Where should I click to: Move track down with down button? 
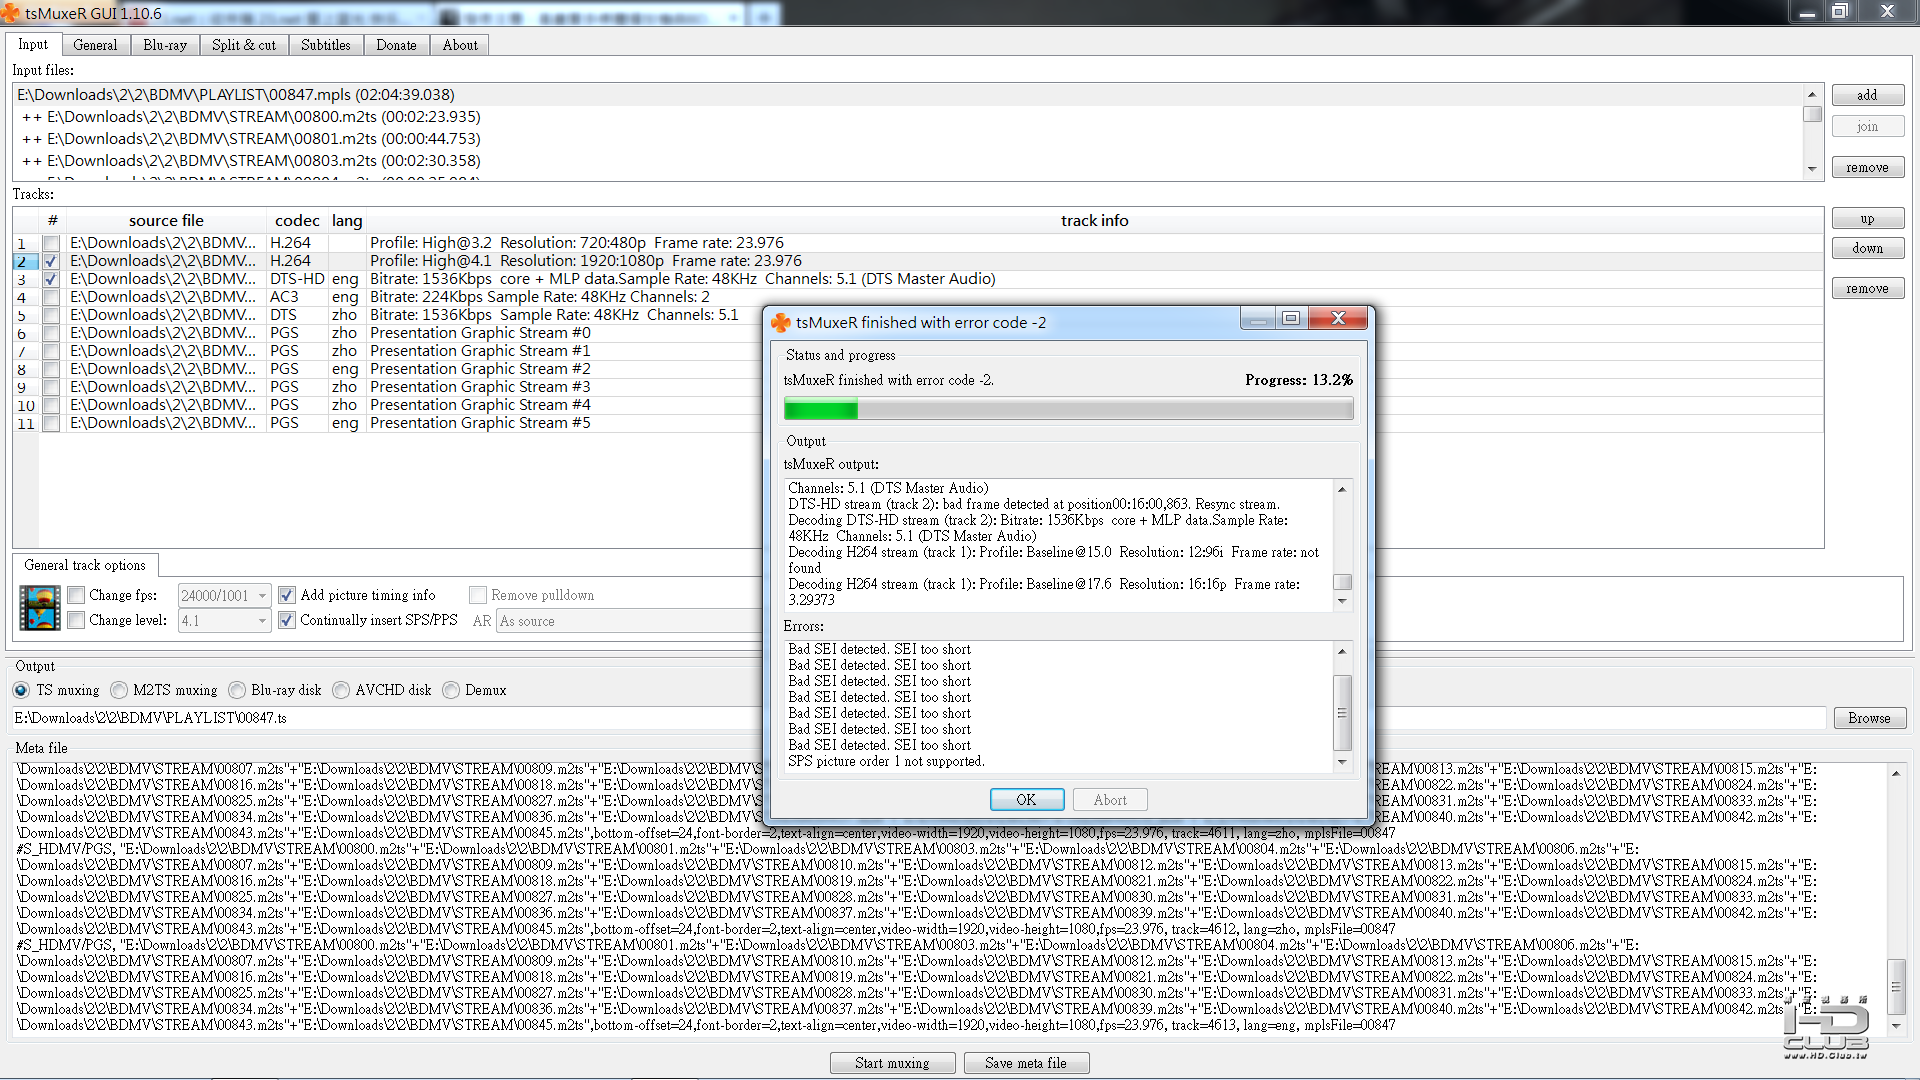click(x=1867, y=248)
